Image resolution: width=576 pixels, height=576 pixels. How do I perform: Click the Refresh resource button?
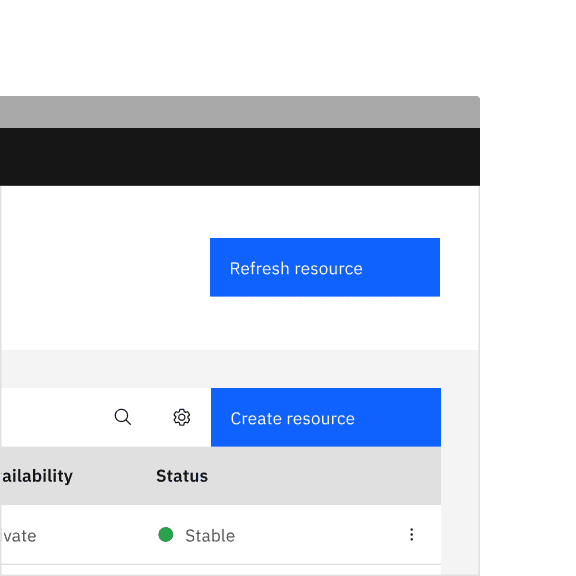[325, 267]
